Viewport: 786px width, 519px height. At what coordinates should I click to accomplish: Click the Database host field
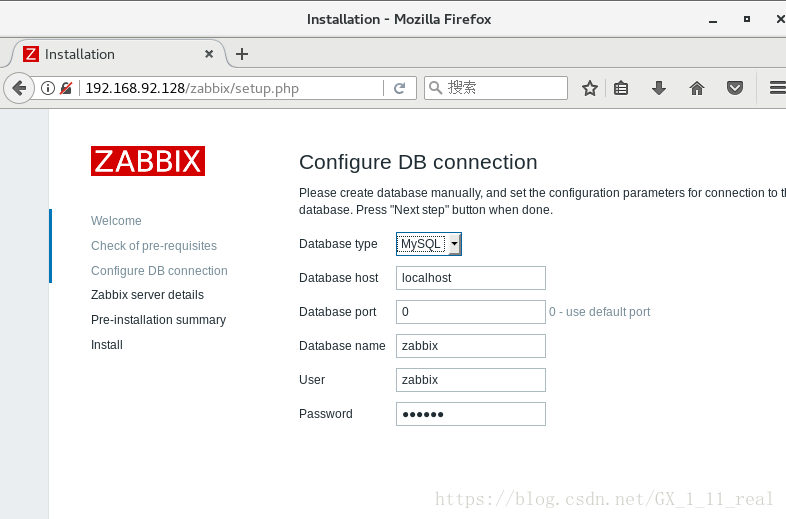click(x=471, y=278)
